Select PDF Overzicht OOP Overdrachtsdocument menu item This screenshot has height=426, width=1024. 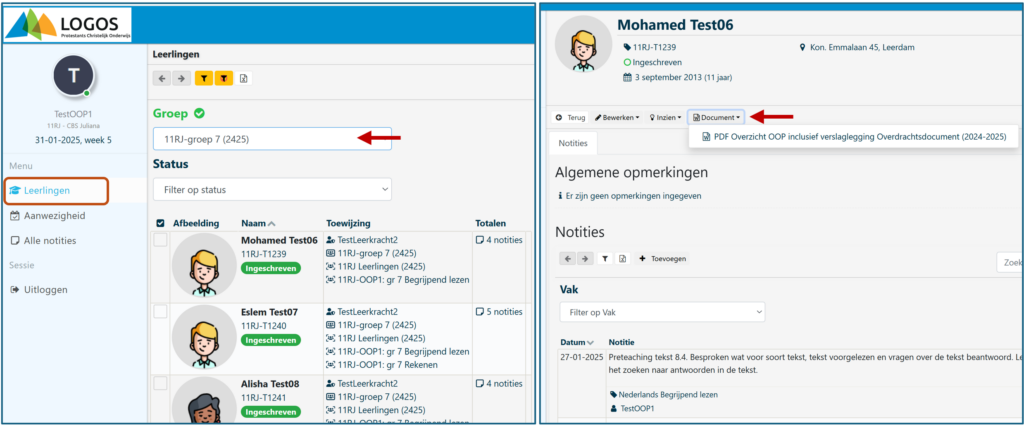(x=854, y=137)
